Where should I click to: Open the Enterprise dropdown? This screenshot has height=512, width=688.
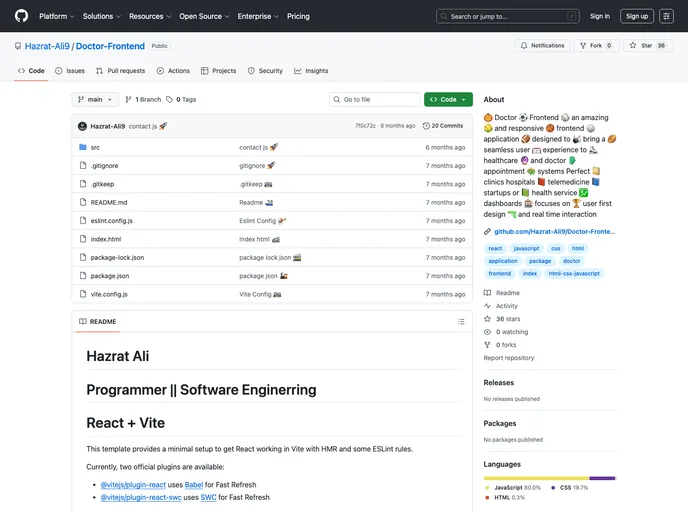(x=258, y=16)
